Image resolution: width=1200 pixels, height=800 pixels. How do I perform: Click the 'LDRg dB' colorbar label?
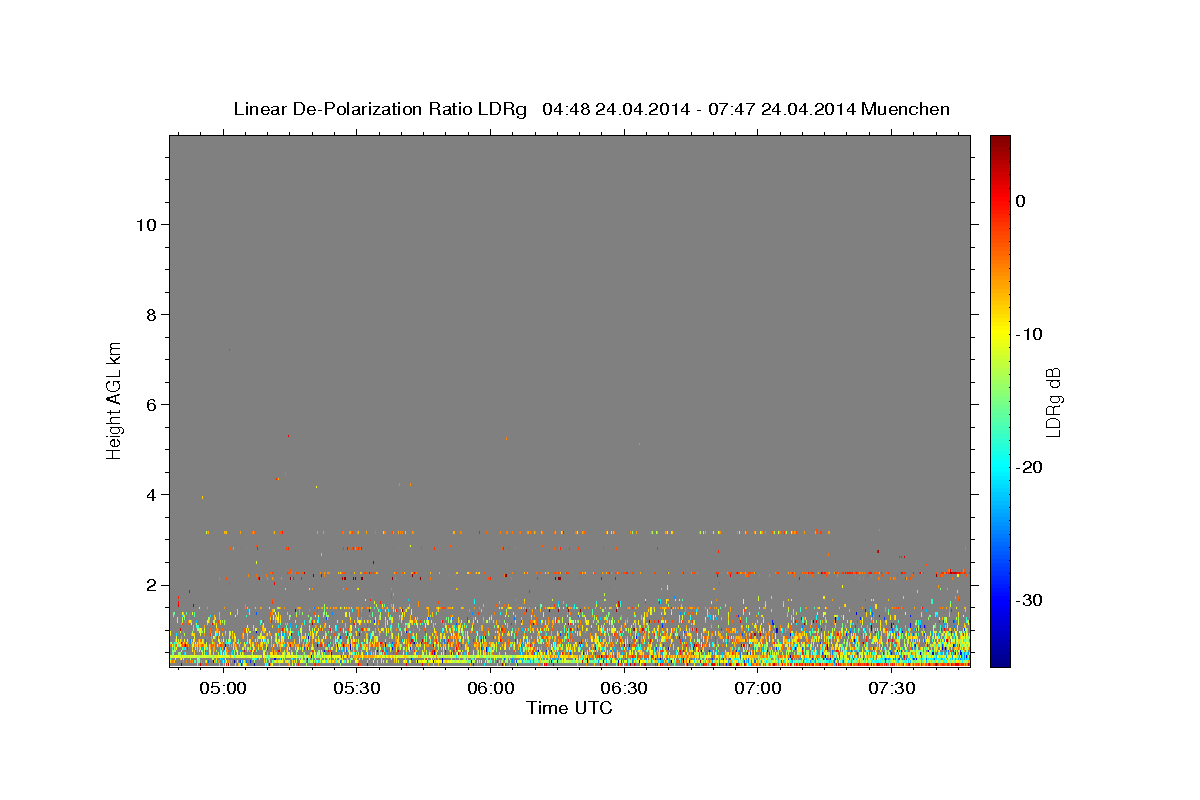pos(1053,402)
